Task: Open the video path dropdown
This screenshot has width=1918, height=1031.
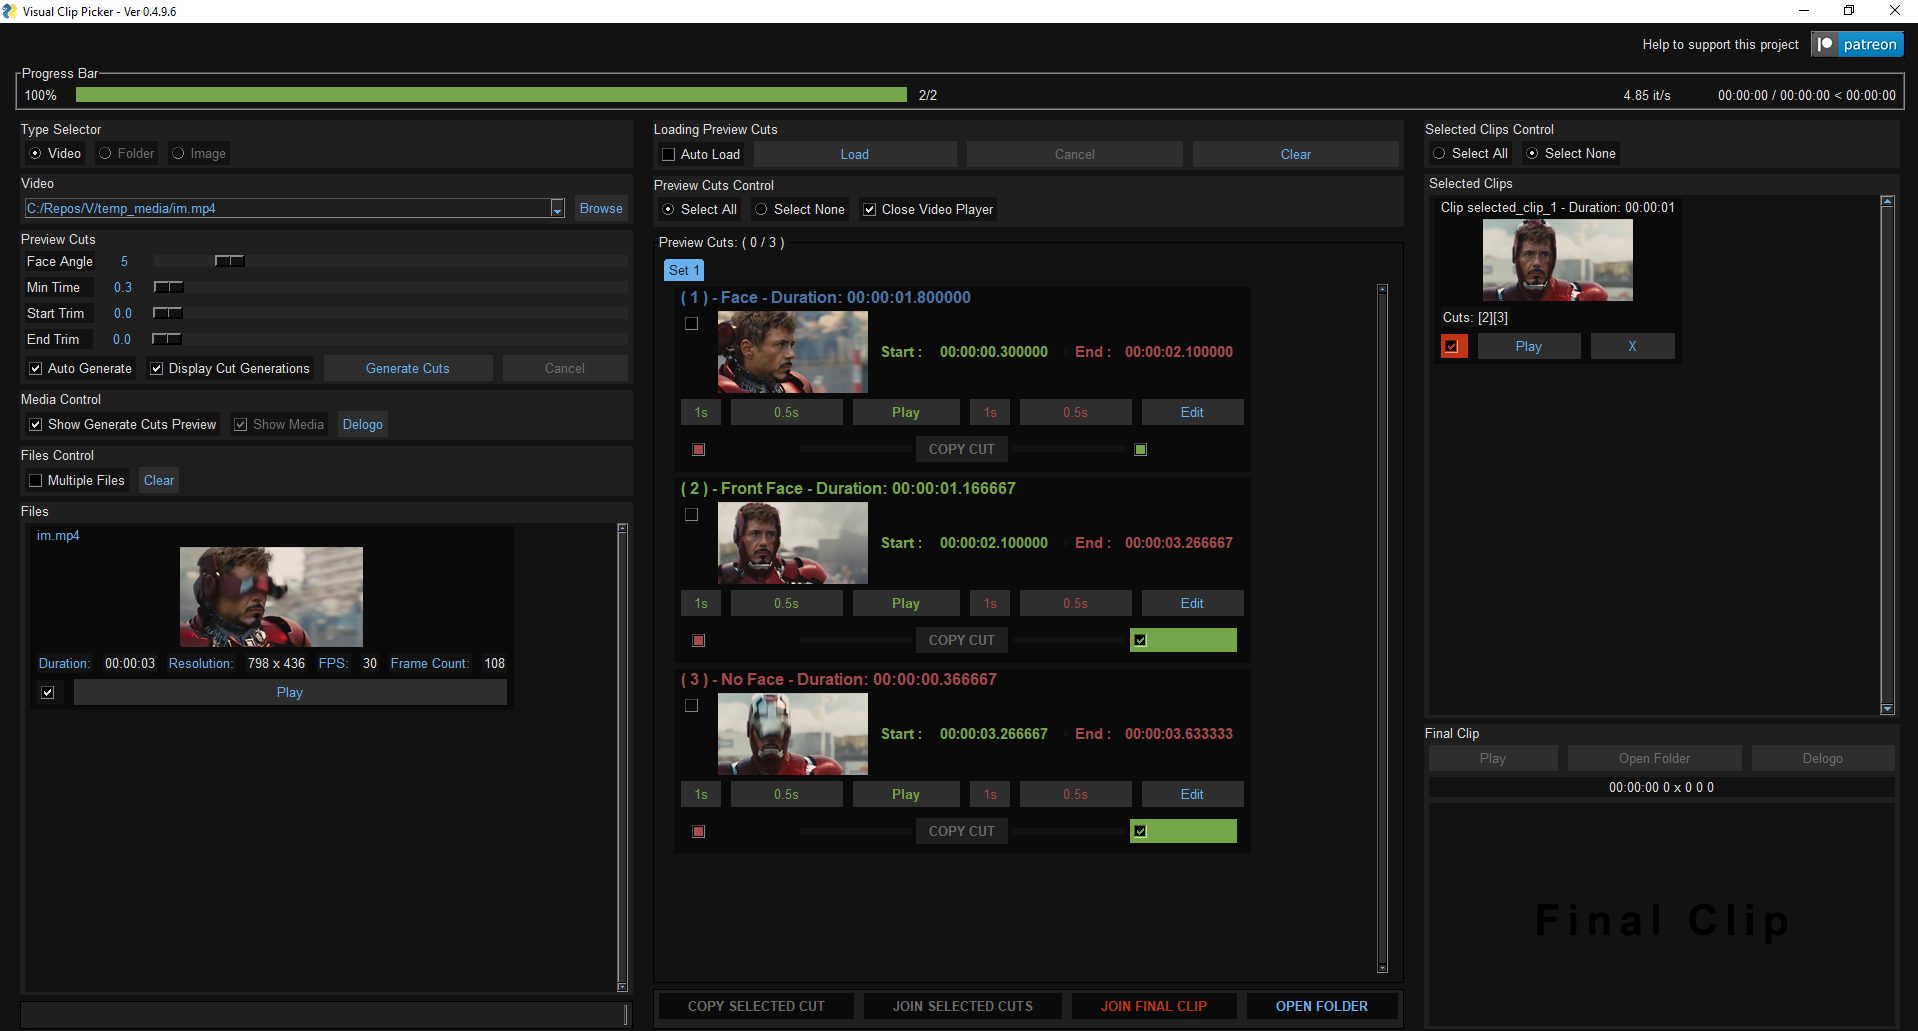Action: coord(557,208)
